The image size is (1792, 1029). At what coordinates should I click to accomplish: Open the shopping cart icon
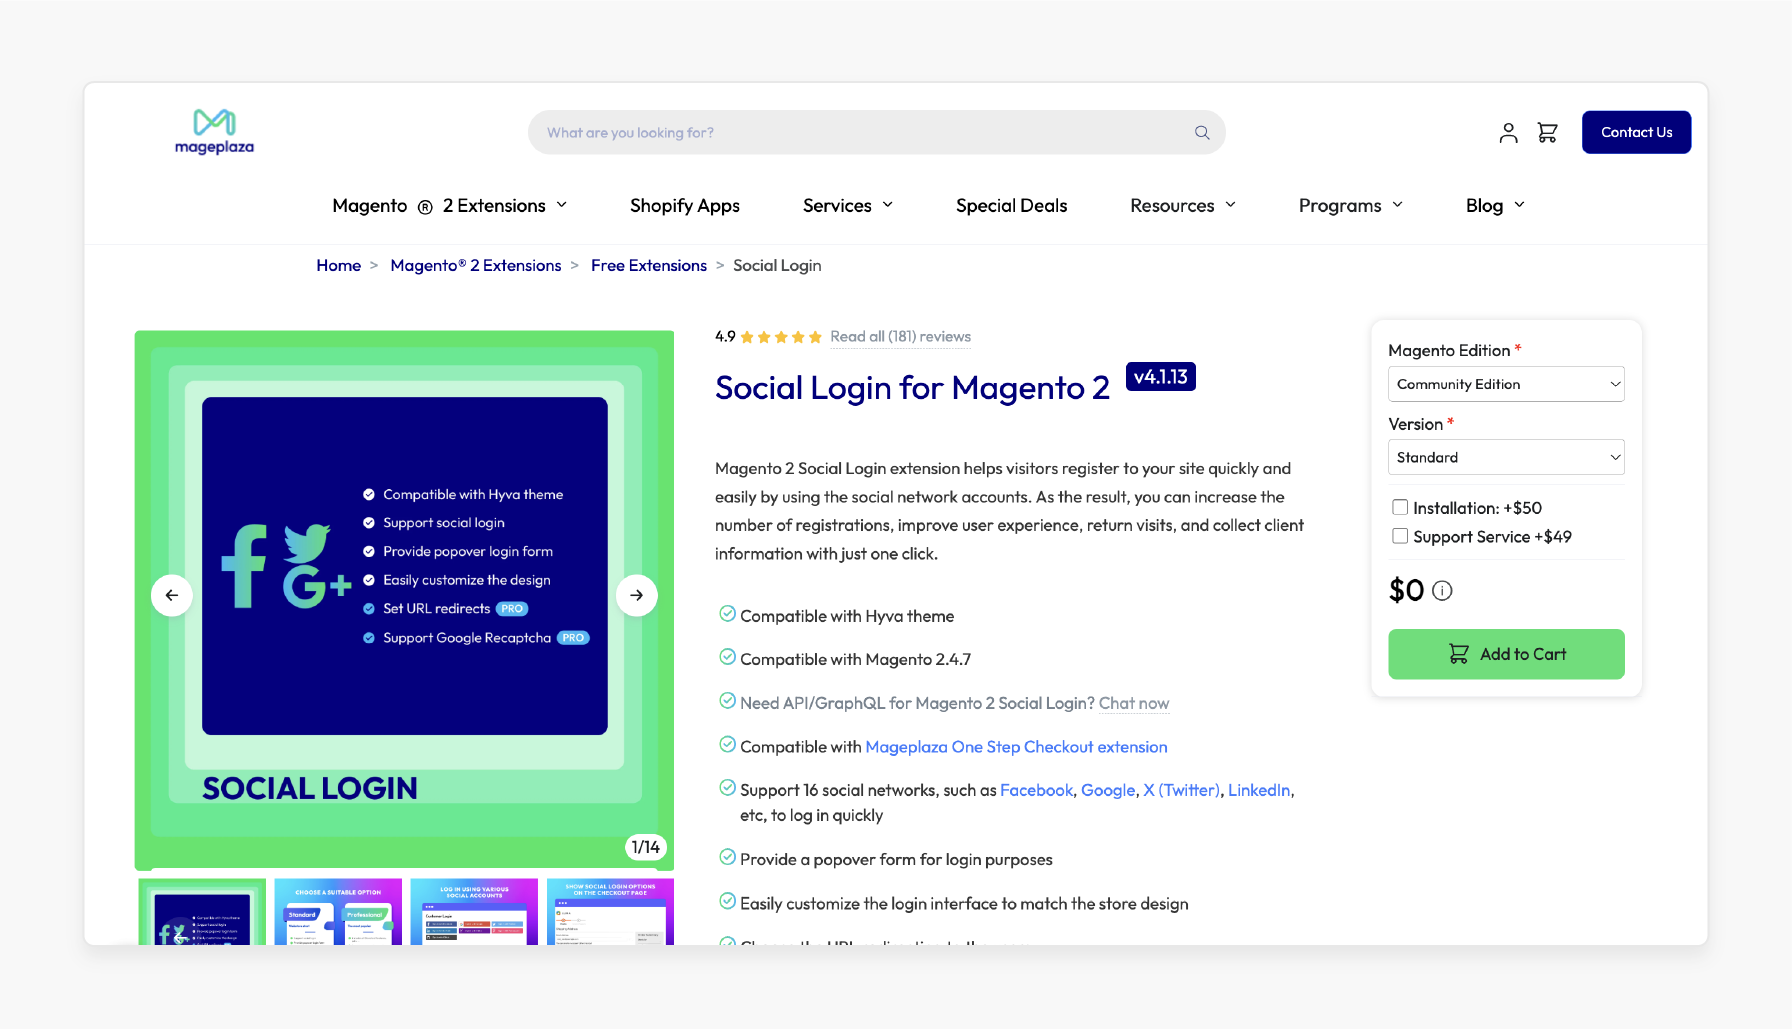(1547, 132)
